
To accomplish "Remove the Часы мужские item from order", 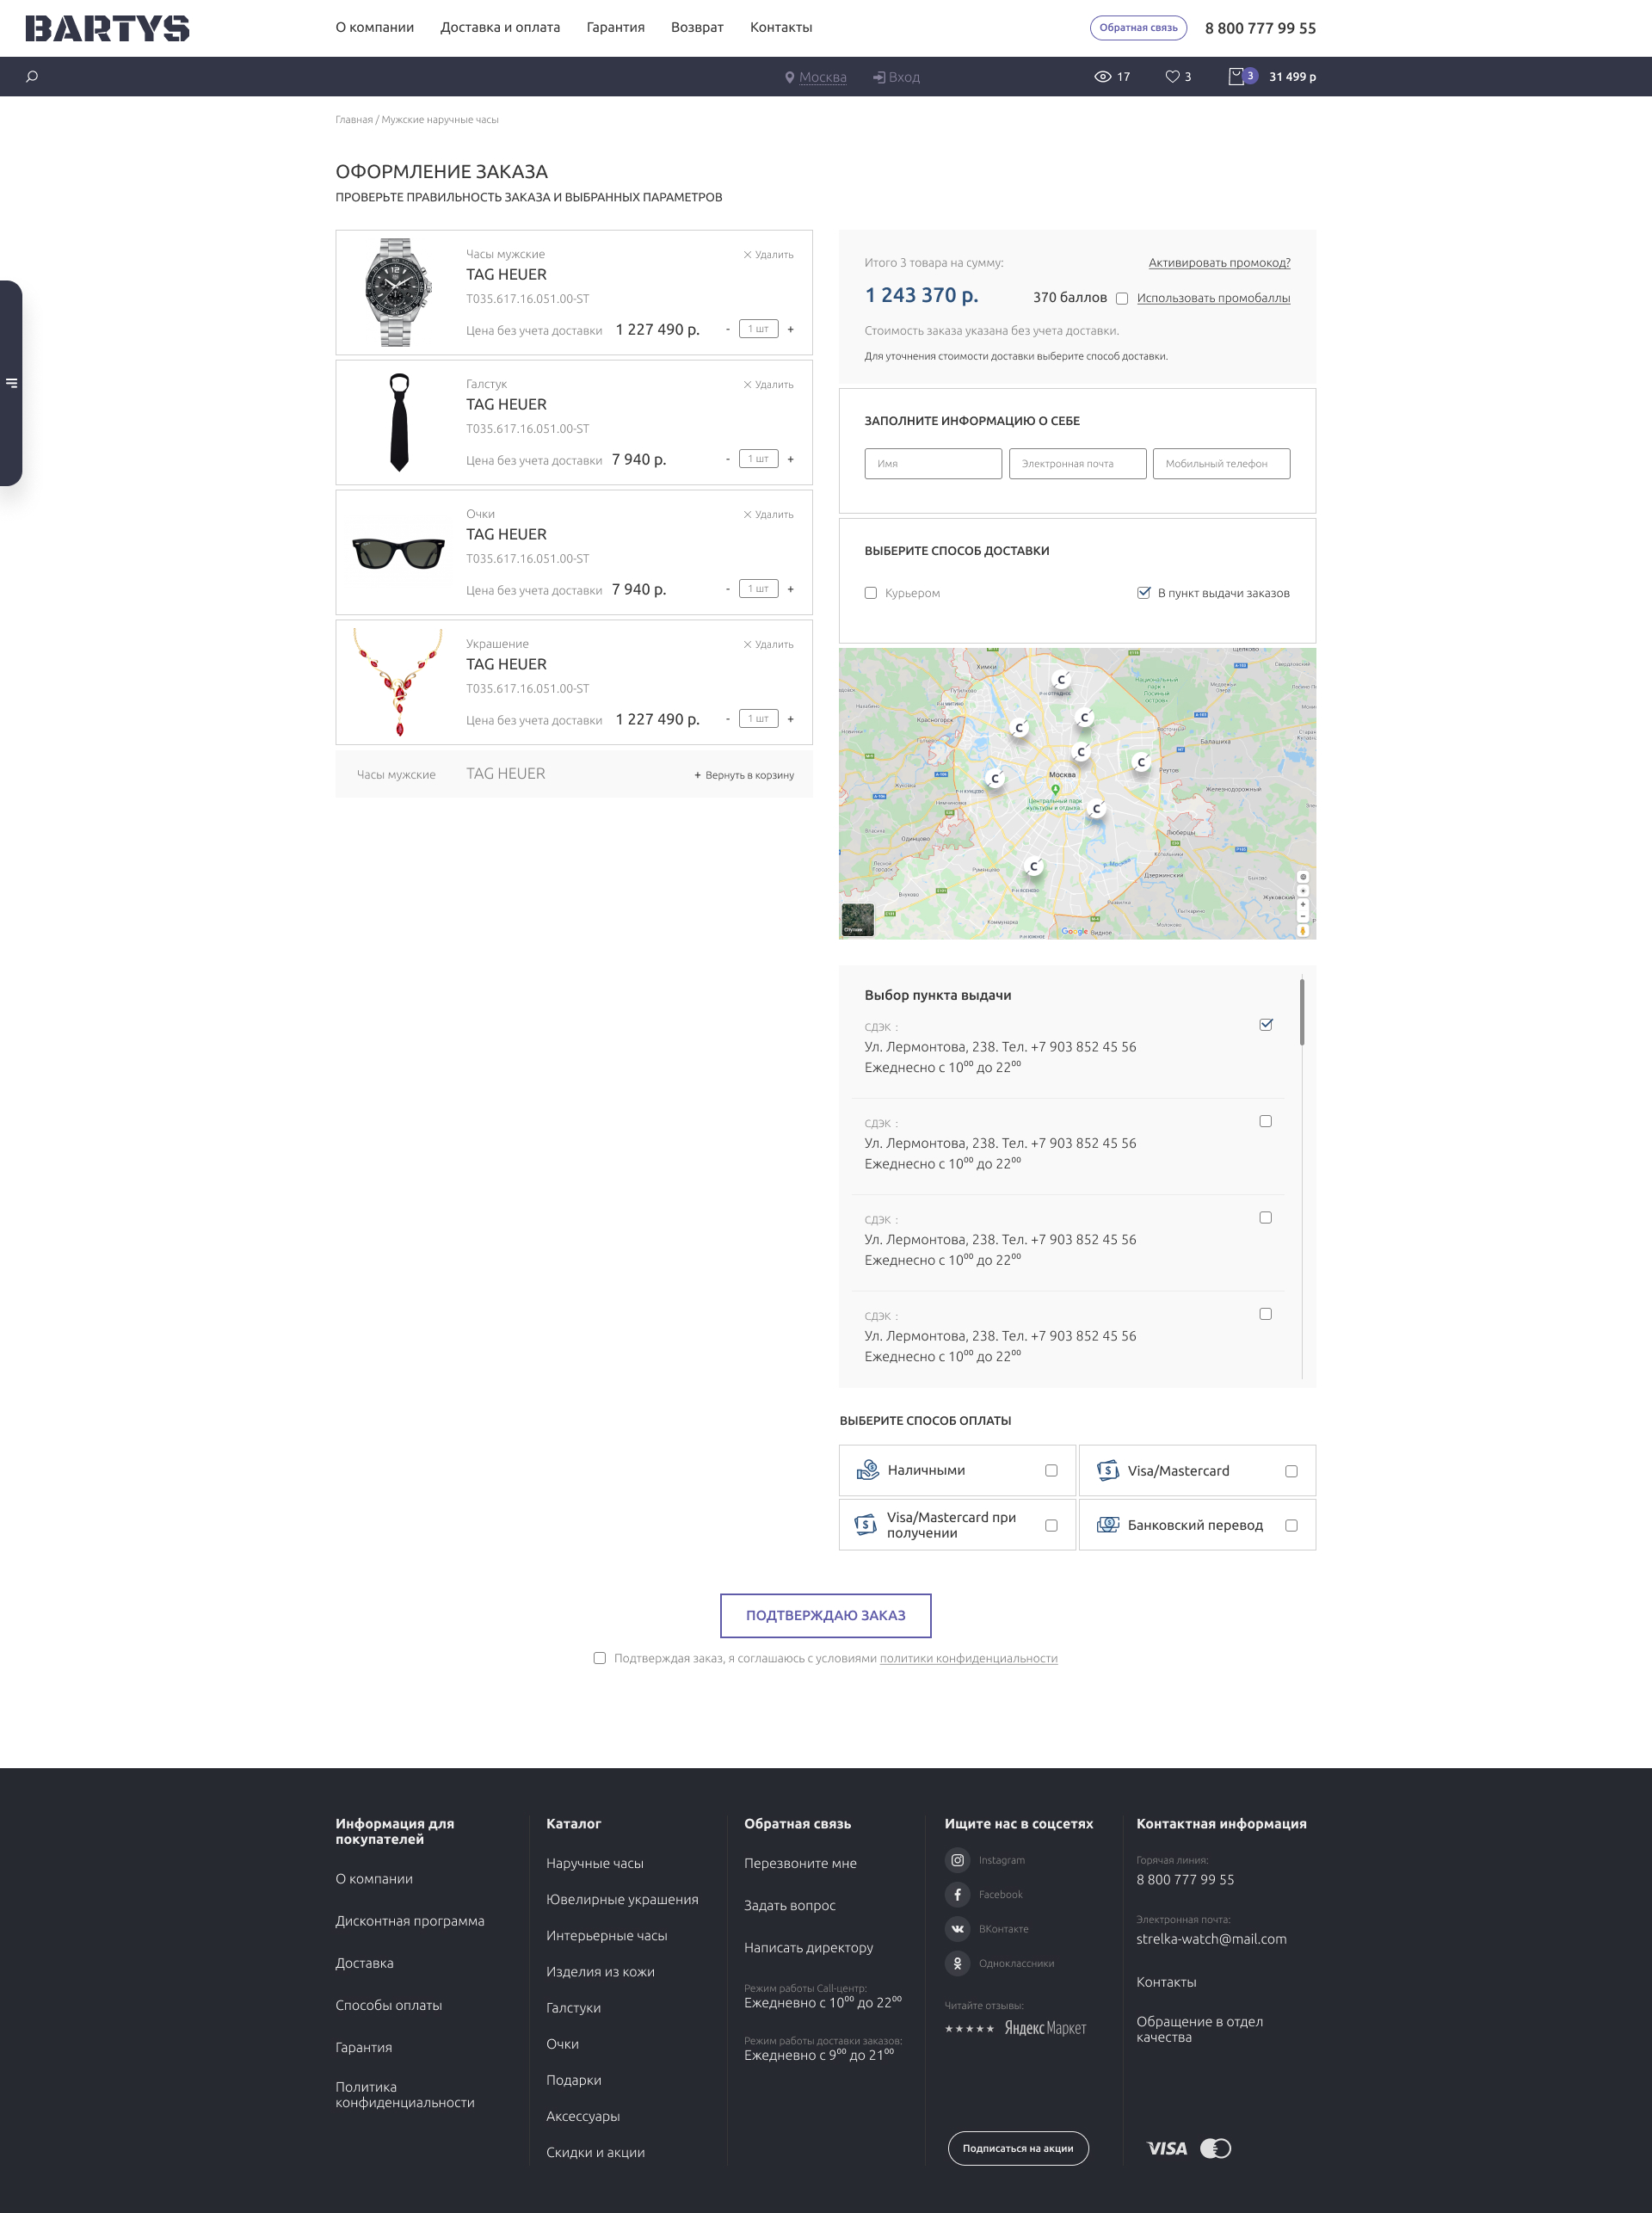I will point(768,255).
